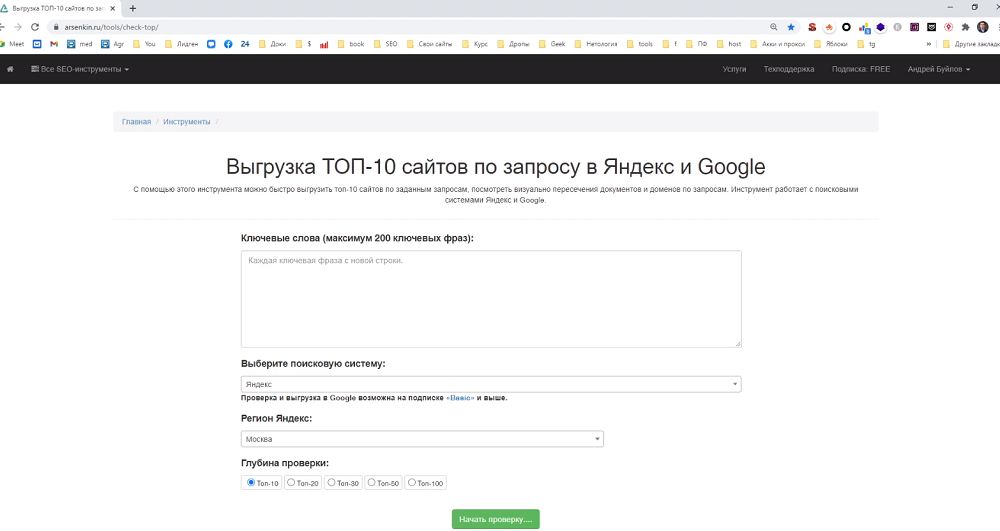Show more bookmarks with the double chevron

coord(929,44)
